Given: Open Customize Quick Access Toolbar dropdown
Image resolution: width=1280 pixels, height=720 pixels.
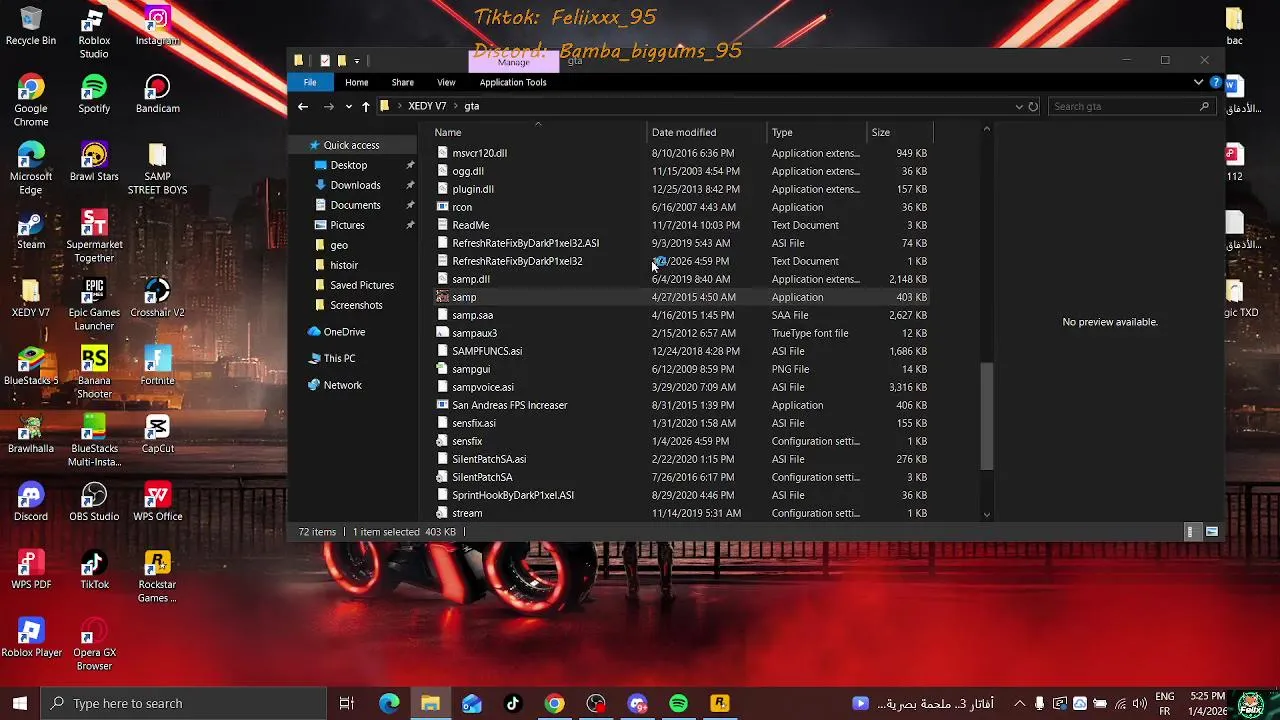Looking at the screenshot, I should coord(357,61).
